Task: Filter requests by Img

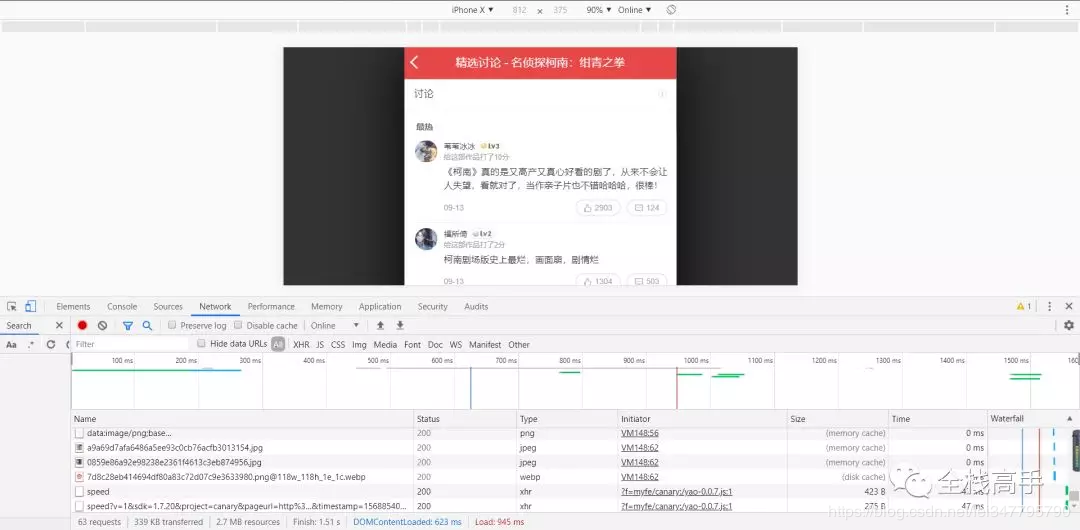Action: coord(360,345)
